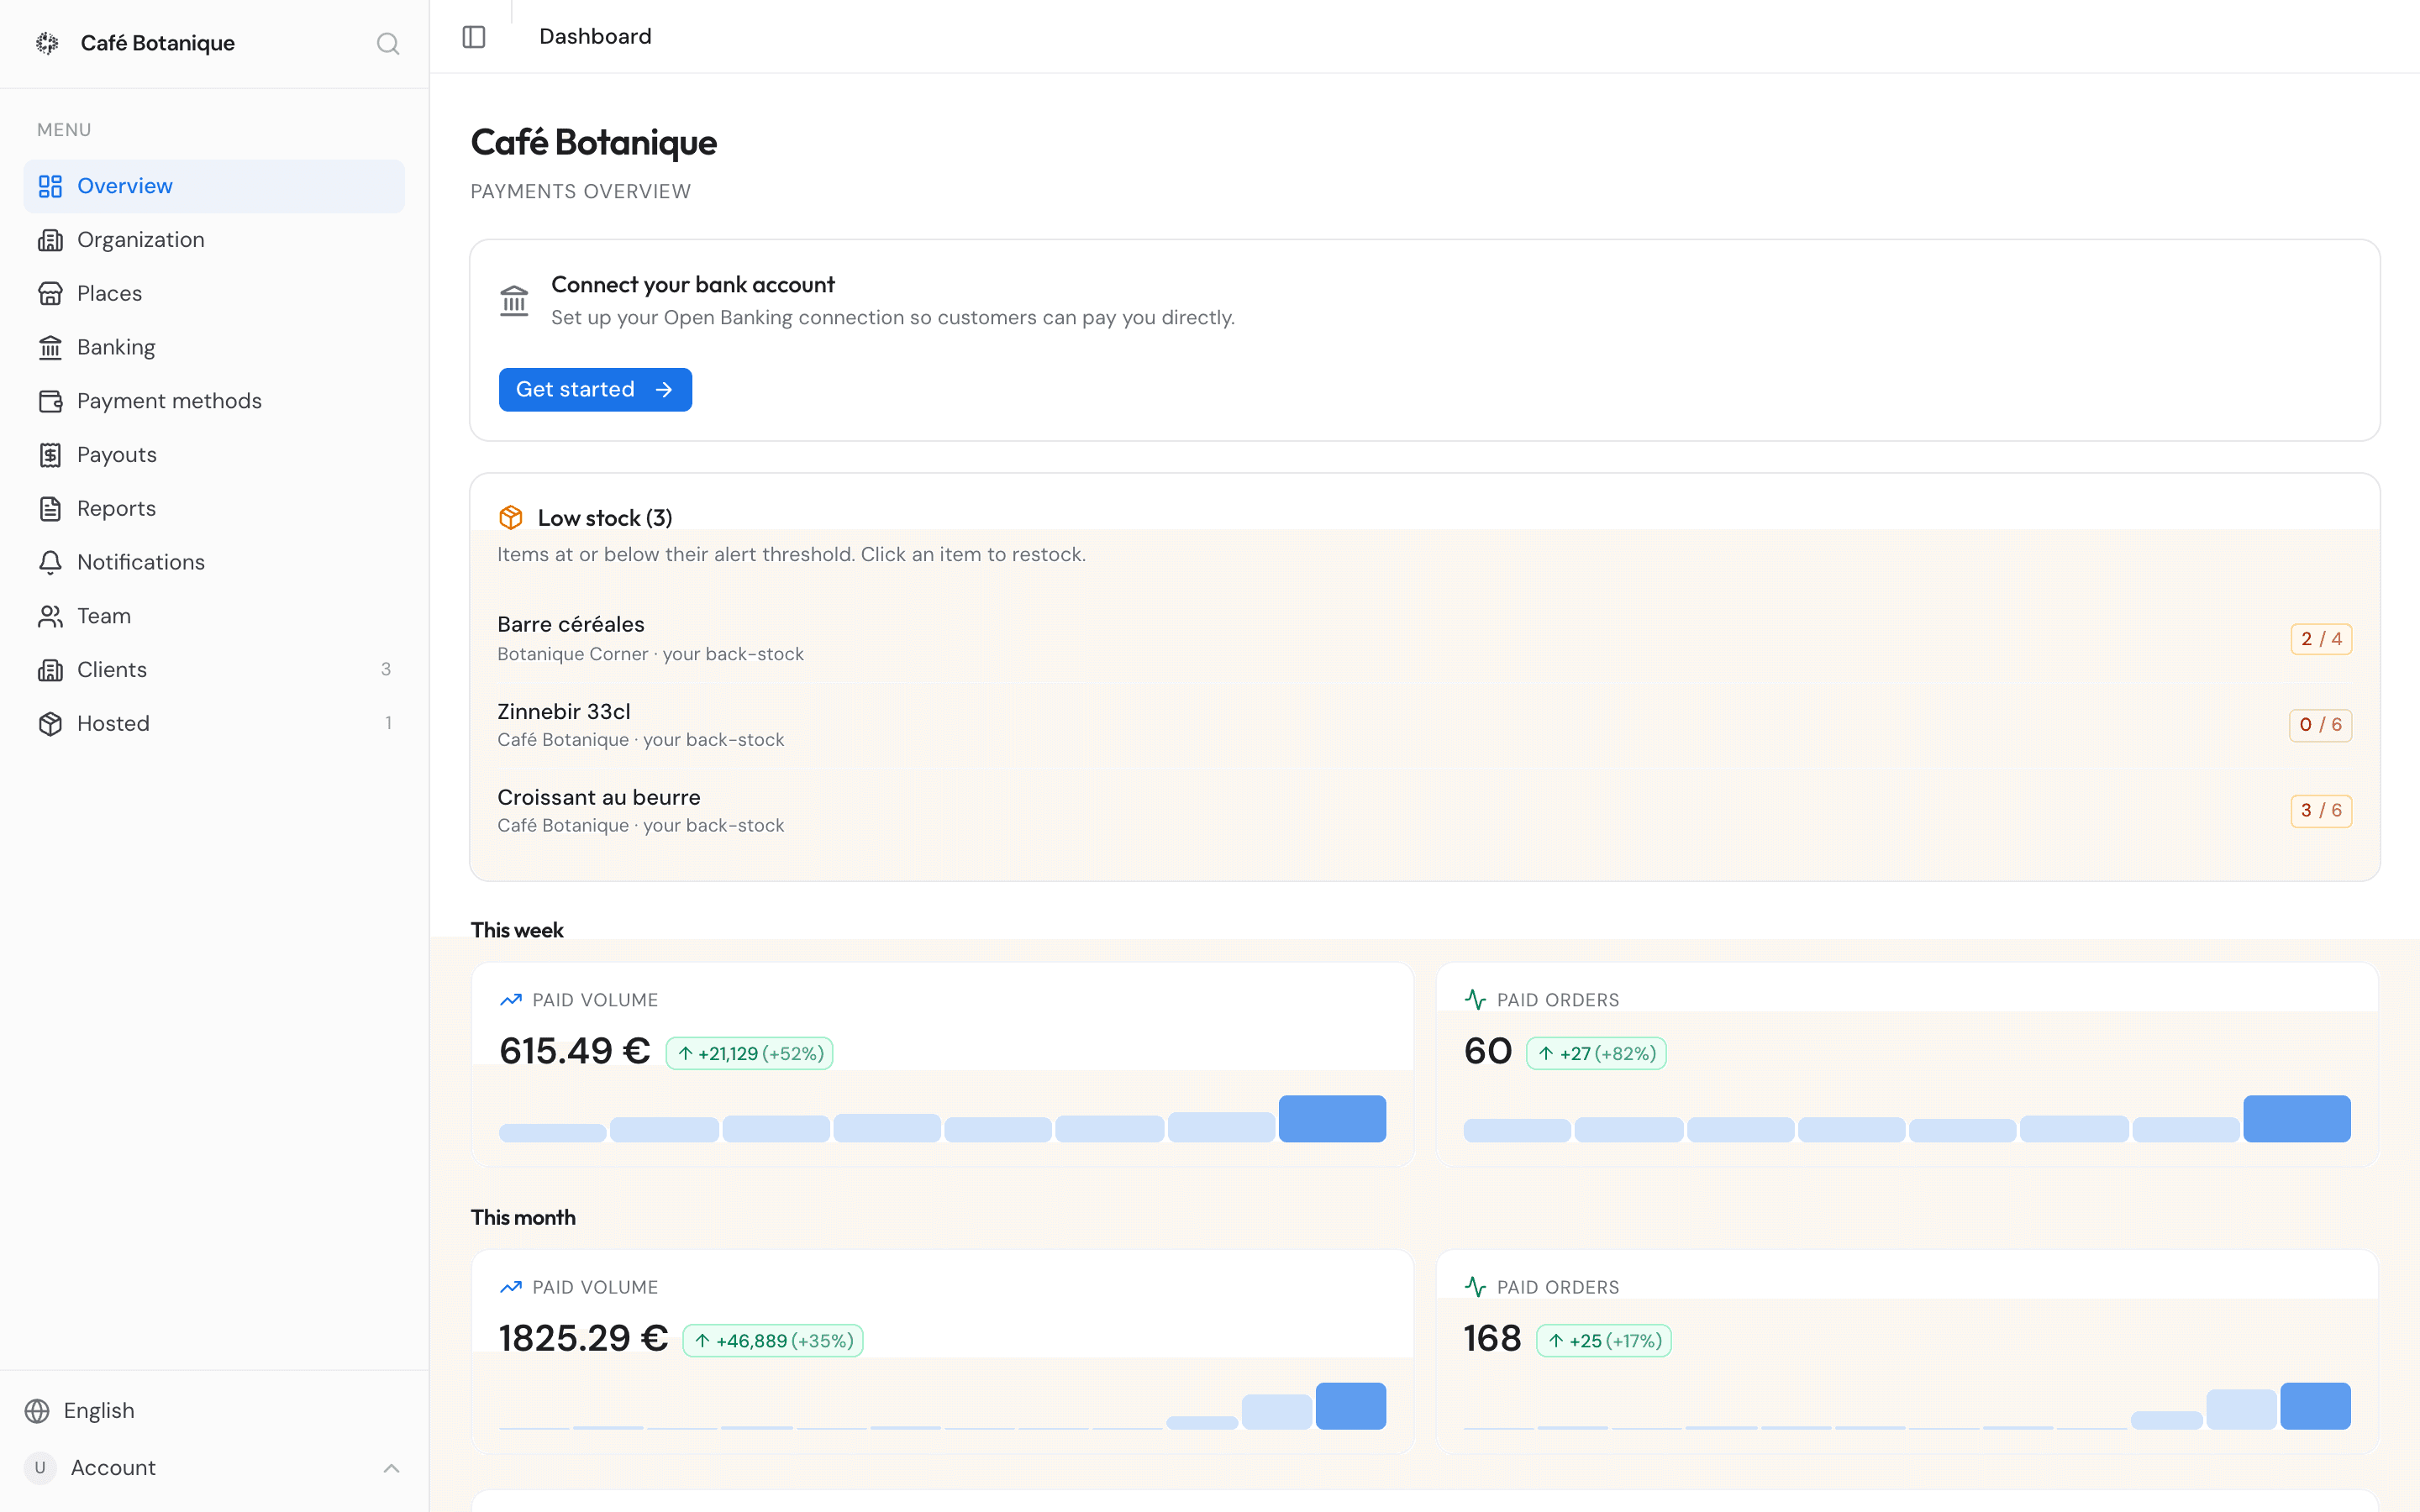Image resolution: width=2420 pixels, height=1512 pixels.
Task: Click the Payment methods wallet icon
Action: 50,401
